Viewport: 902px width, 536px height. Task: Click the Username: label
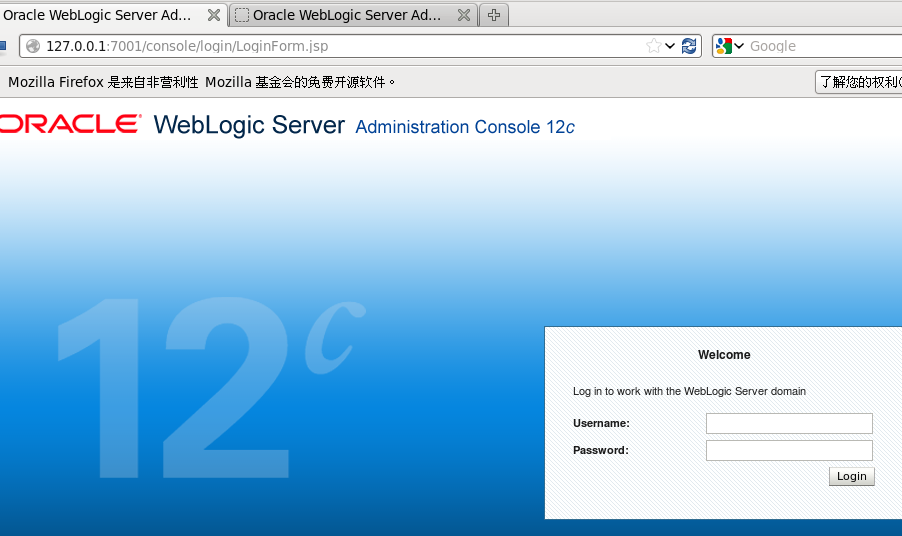(x=601, y=423)
